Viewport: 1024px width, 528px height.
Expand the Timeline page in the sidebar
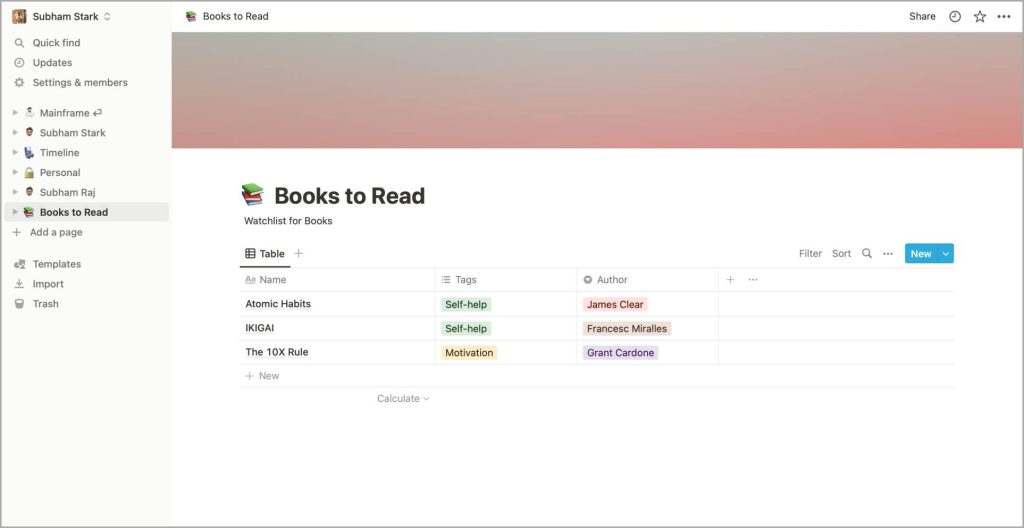15,152
